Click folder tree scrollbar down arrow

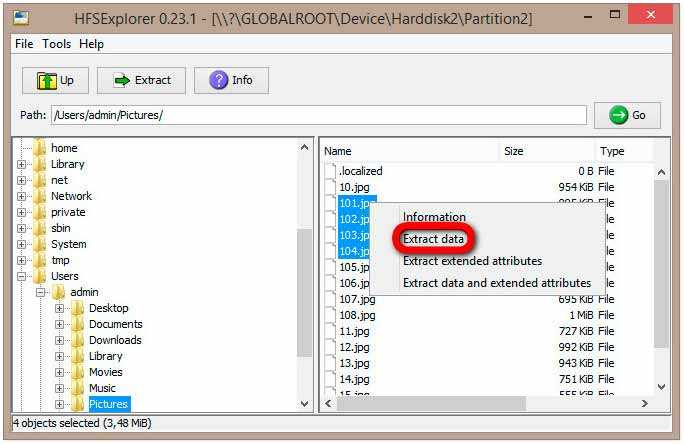point(305,404)
